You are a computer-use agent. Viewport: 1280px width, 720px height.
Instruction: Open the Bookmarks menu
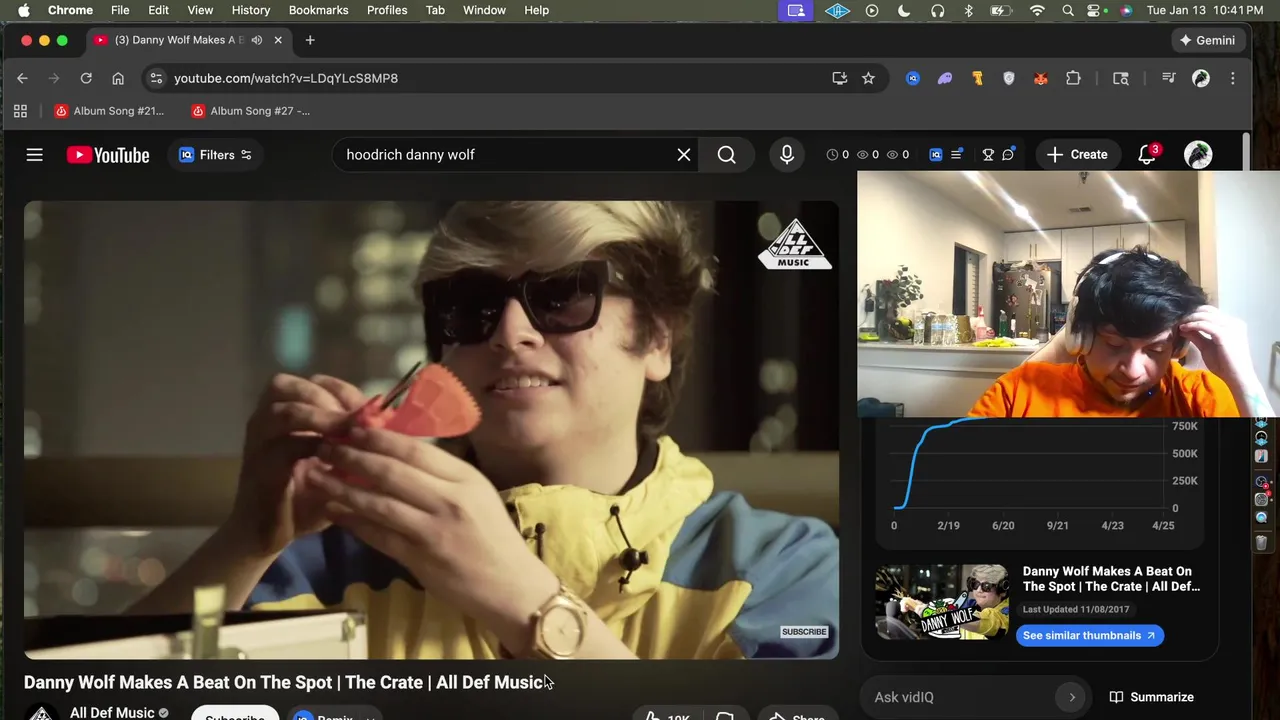click(x=318, y=10)
